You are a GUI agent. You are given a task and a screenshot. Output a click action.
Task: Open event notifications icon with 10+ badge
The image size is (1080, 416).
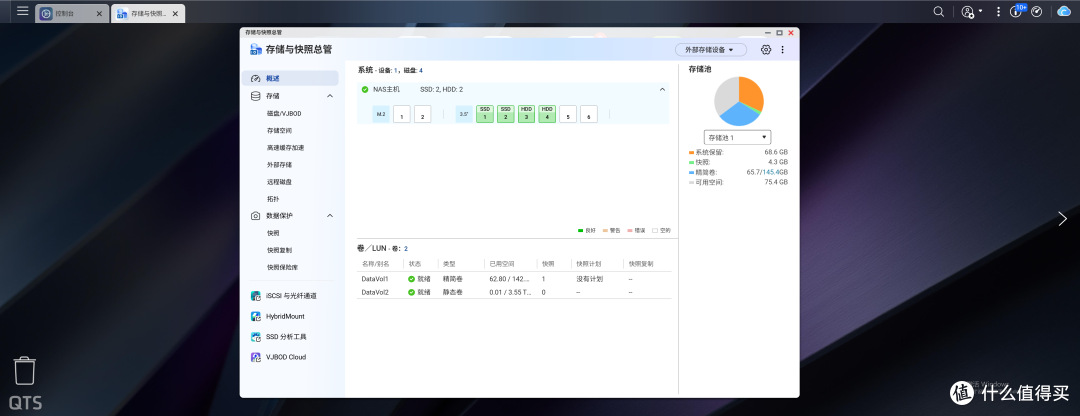pos(1016,12)
